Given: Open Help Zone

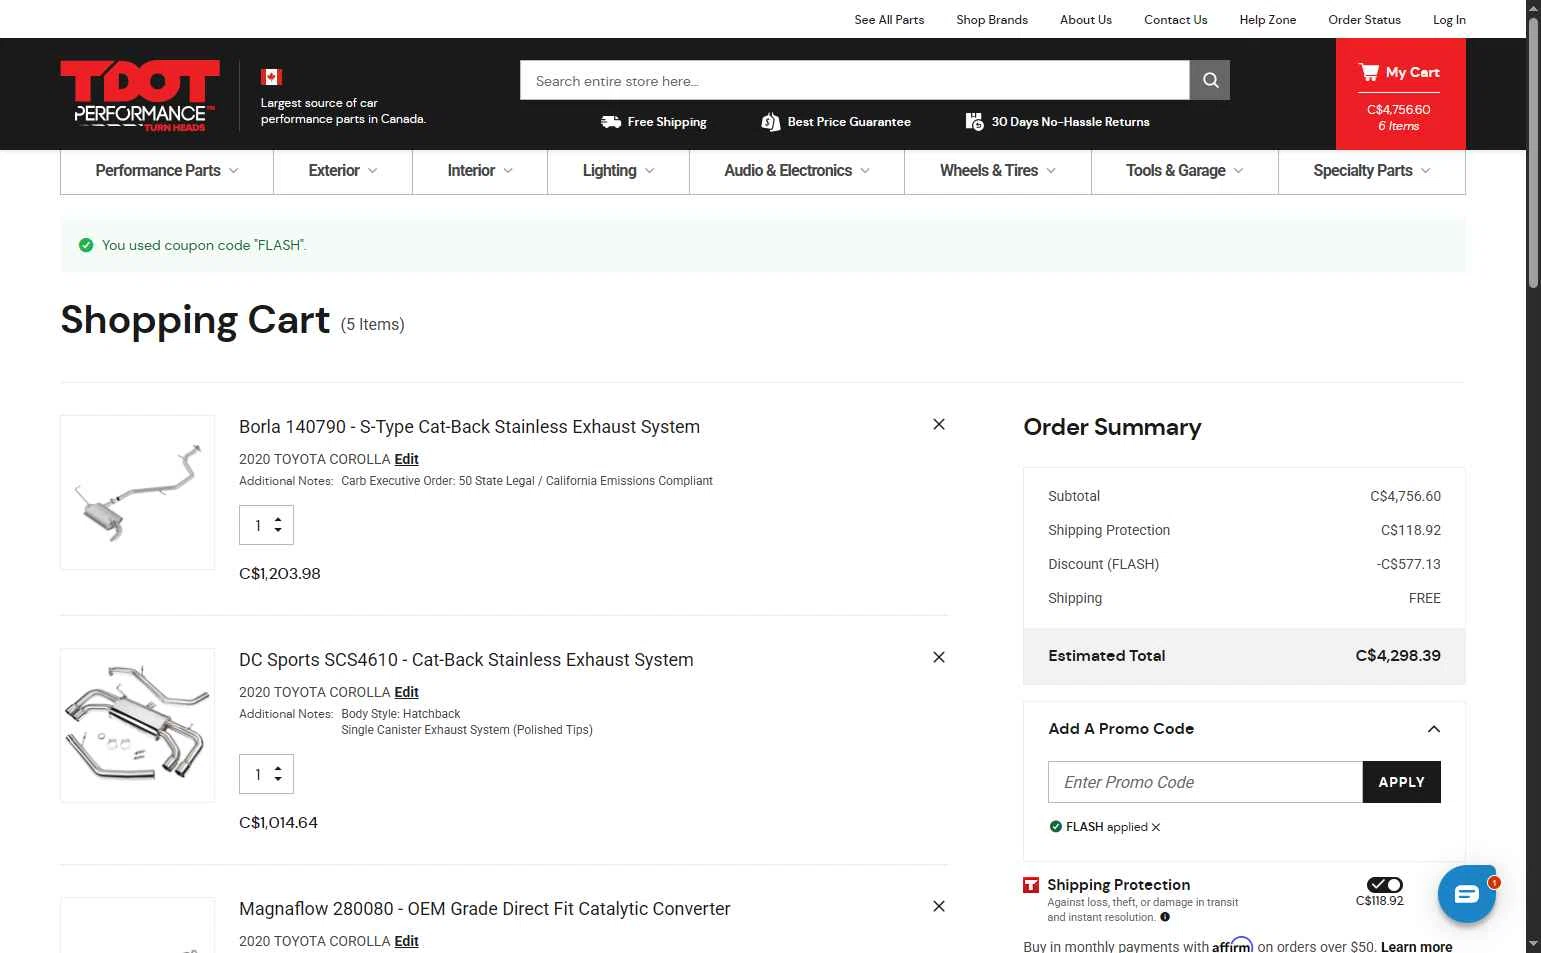Looking at the screenshot, I should tap(1268, 19).
